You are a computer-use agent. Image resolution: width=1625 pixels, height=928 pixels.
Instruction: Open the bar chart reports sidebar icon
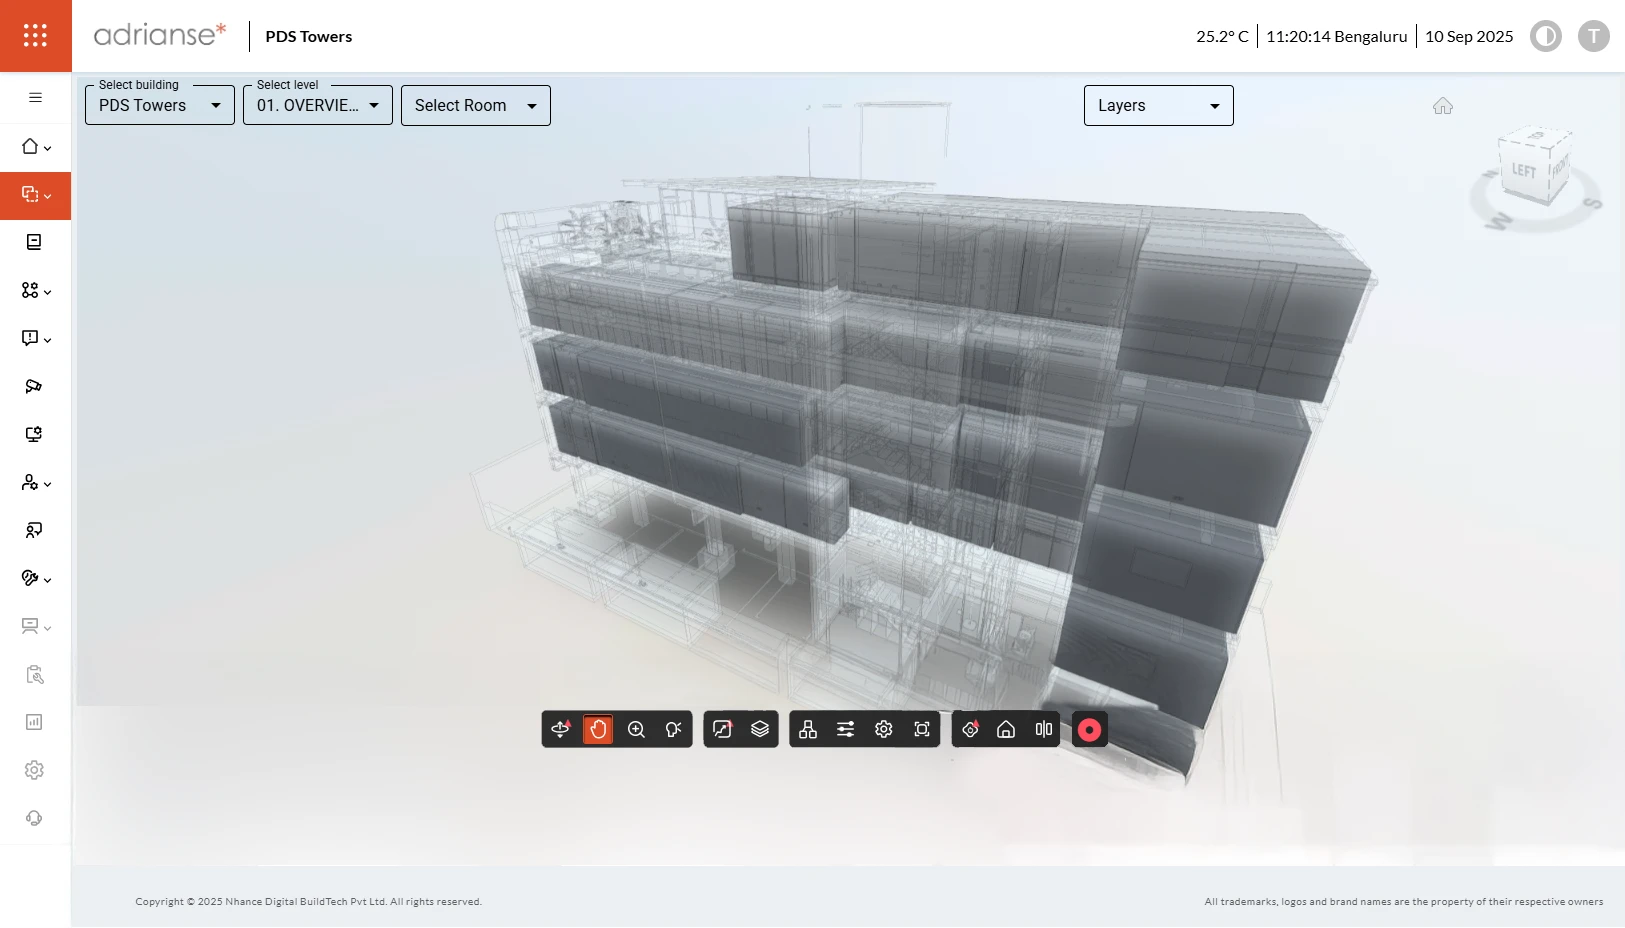coord(34,722)
